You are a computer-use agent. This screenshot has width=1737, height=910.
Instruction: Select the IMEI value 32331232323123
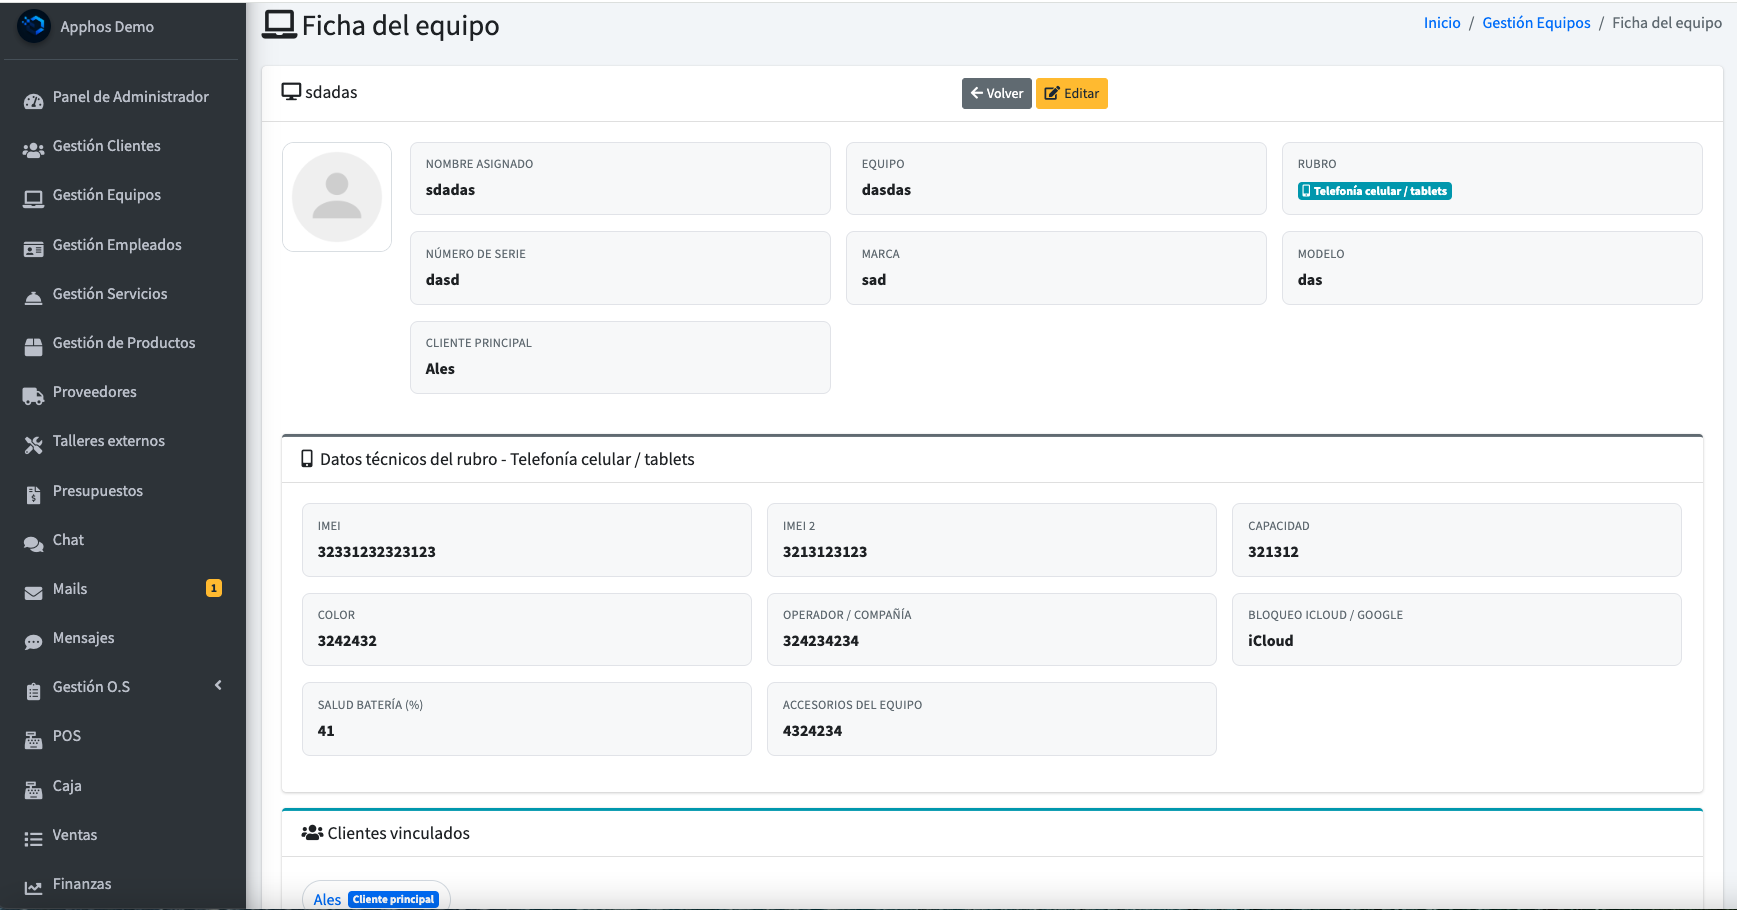point(376,552)
